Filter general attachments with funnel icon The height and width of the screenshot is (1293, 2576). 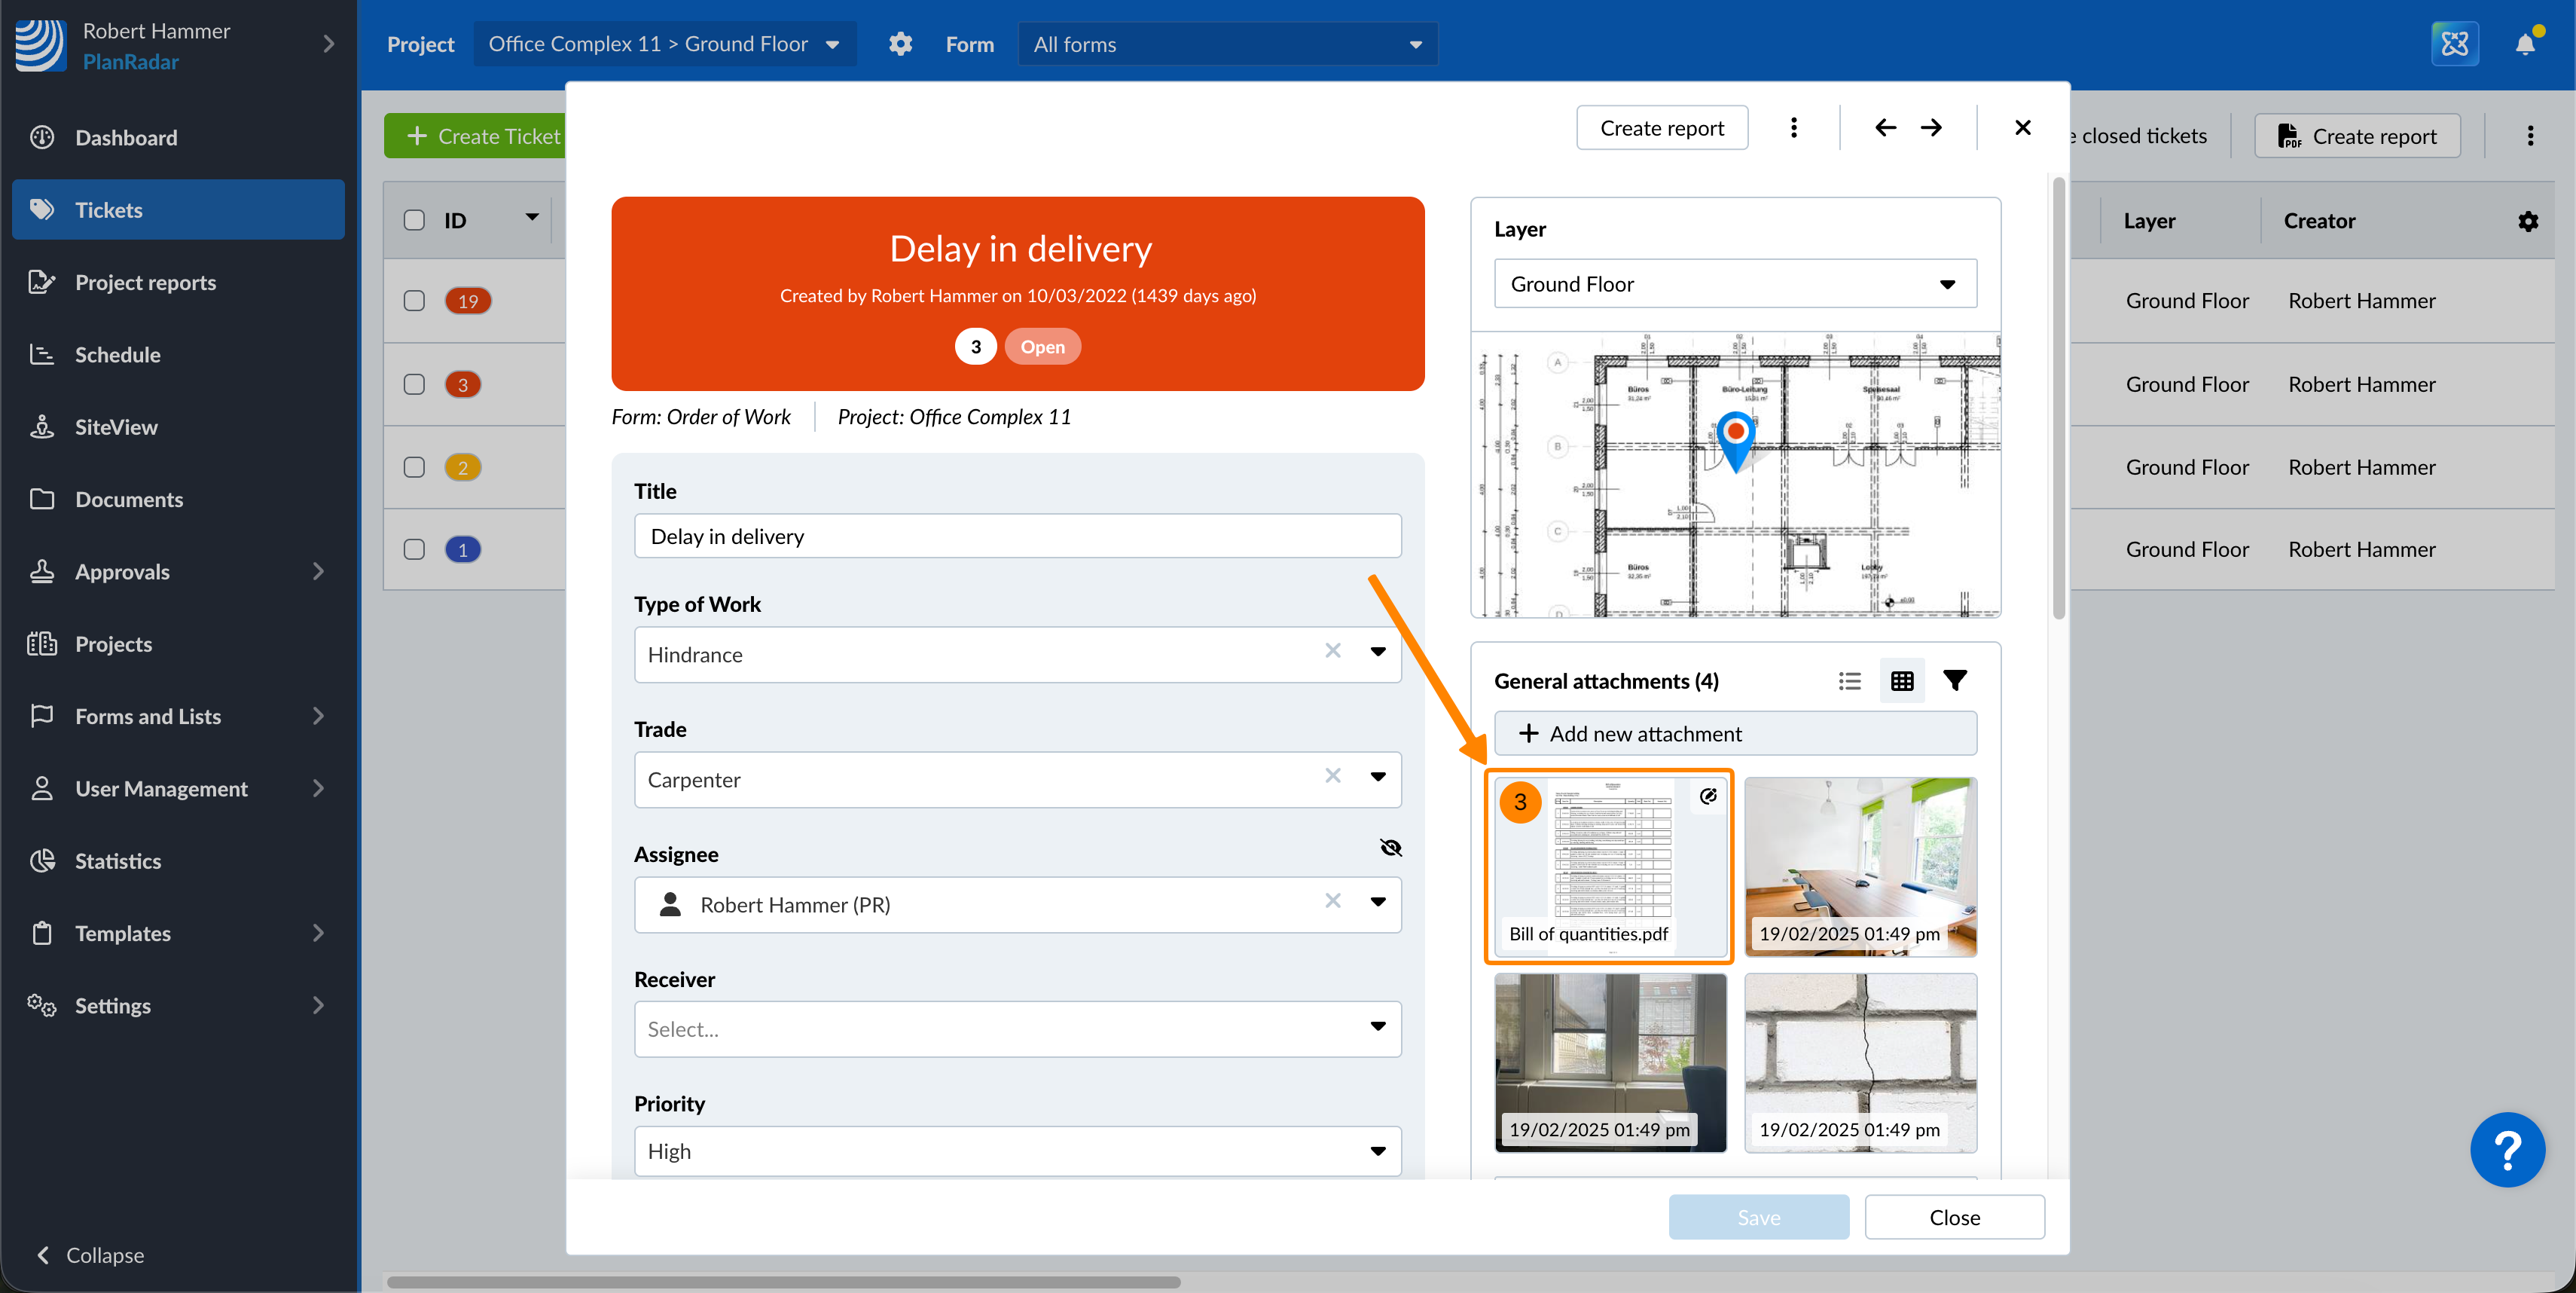(x=1955, y=681)
